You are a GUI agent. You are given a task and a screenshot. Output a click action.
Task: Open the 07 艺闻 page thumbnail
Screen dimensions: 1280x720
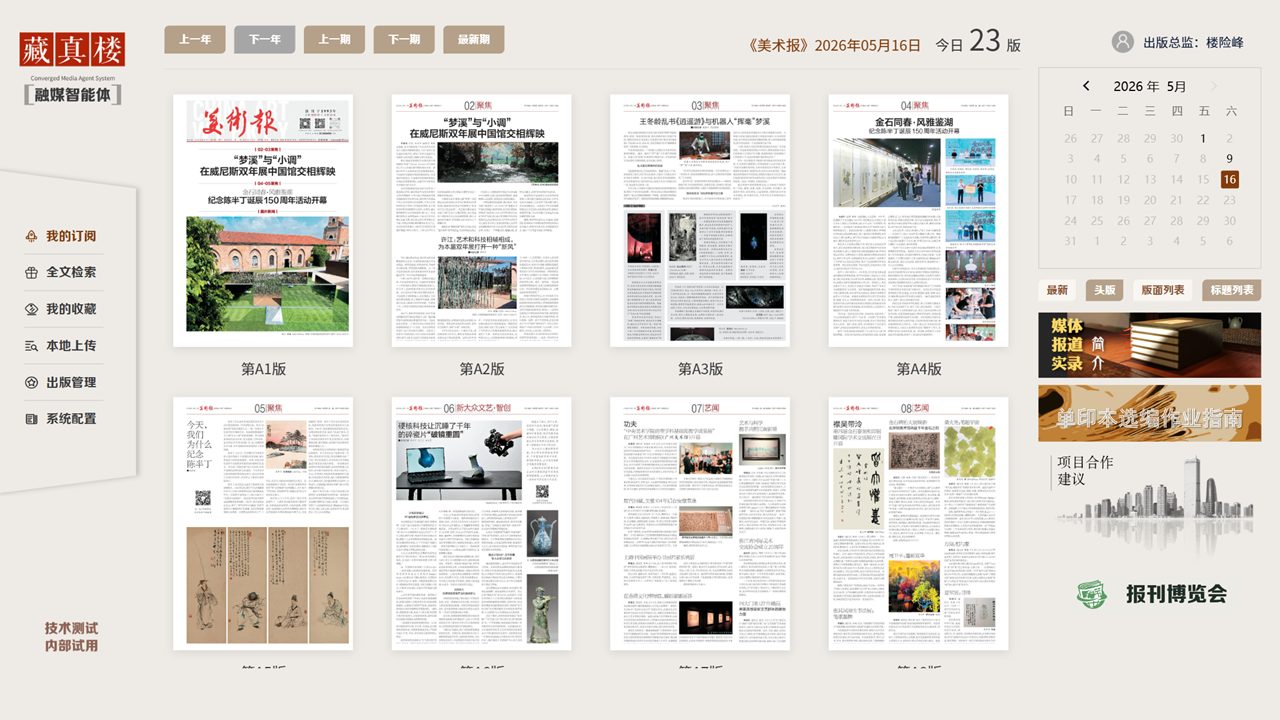(x=700, y=523)
